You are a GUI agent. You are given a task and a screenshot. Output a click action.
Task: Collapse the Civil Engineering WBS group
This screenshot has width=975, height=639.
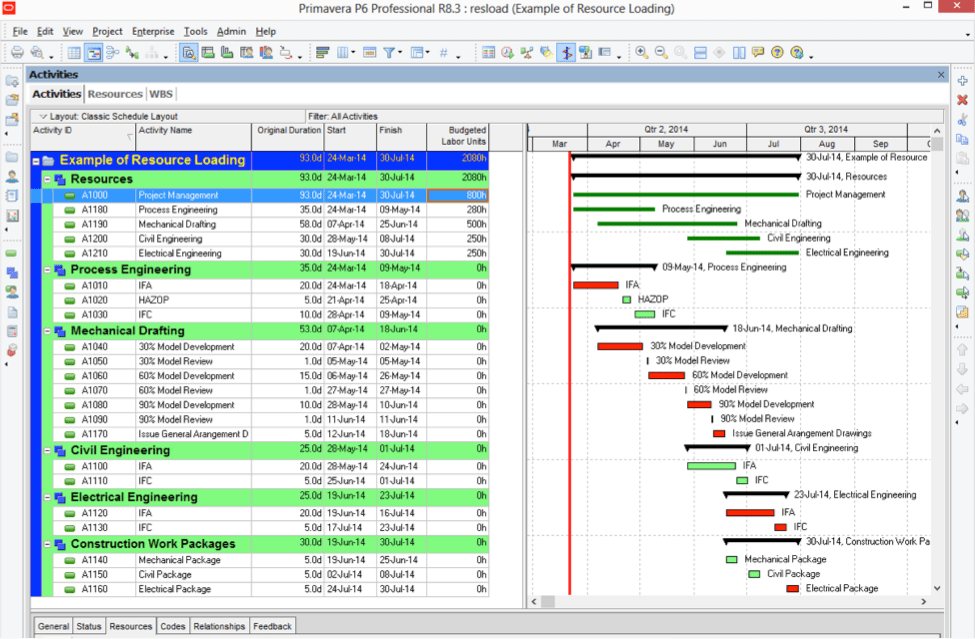47,450
